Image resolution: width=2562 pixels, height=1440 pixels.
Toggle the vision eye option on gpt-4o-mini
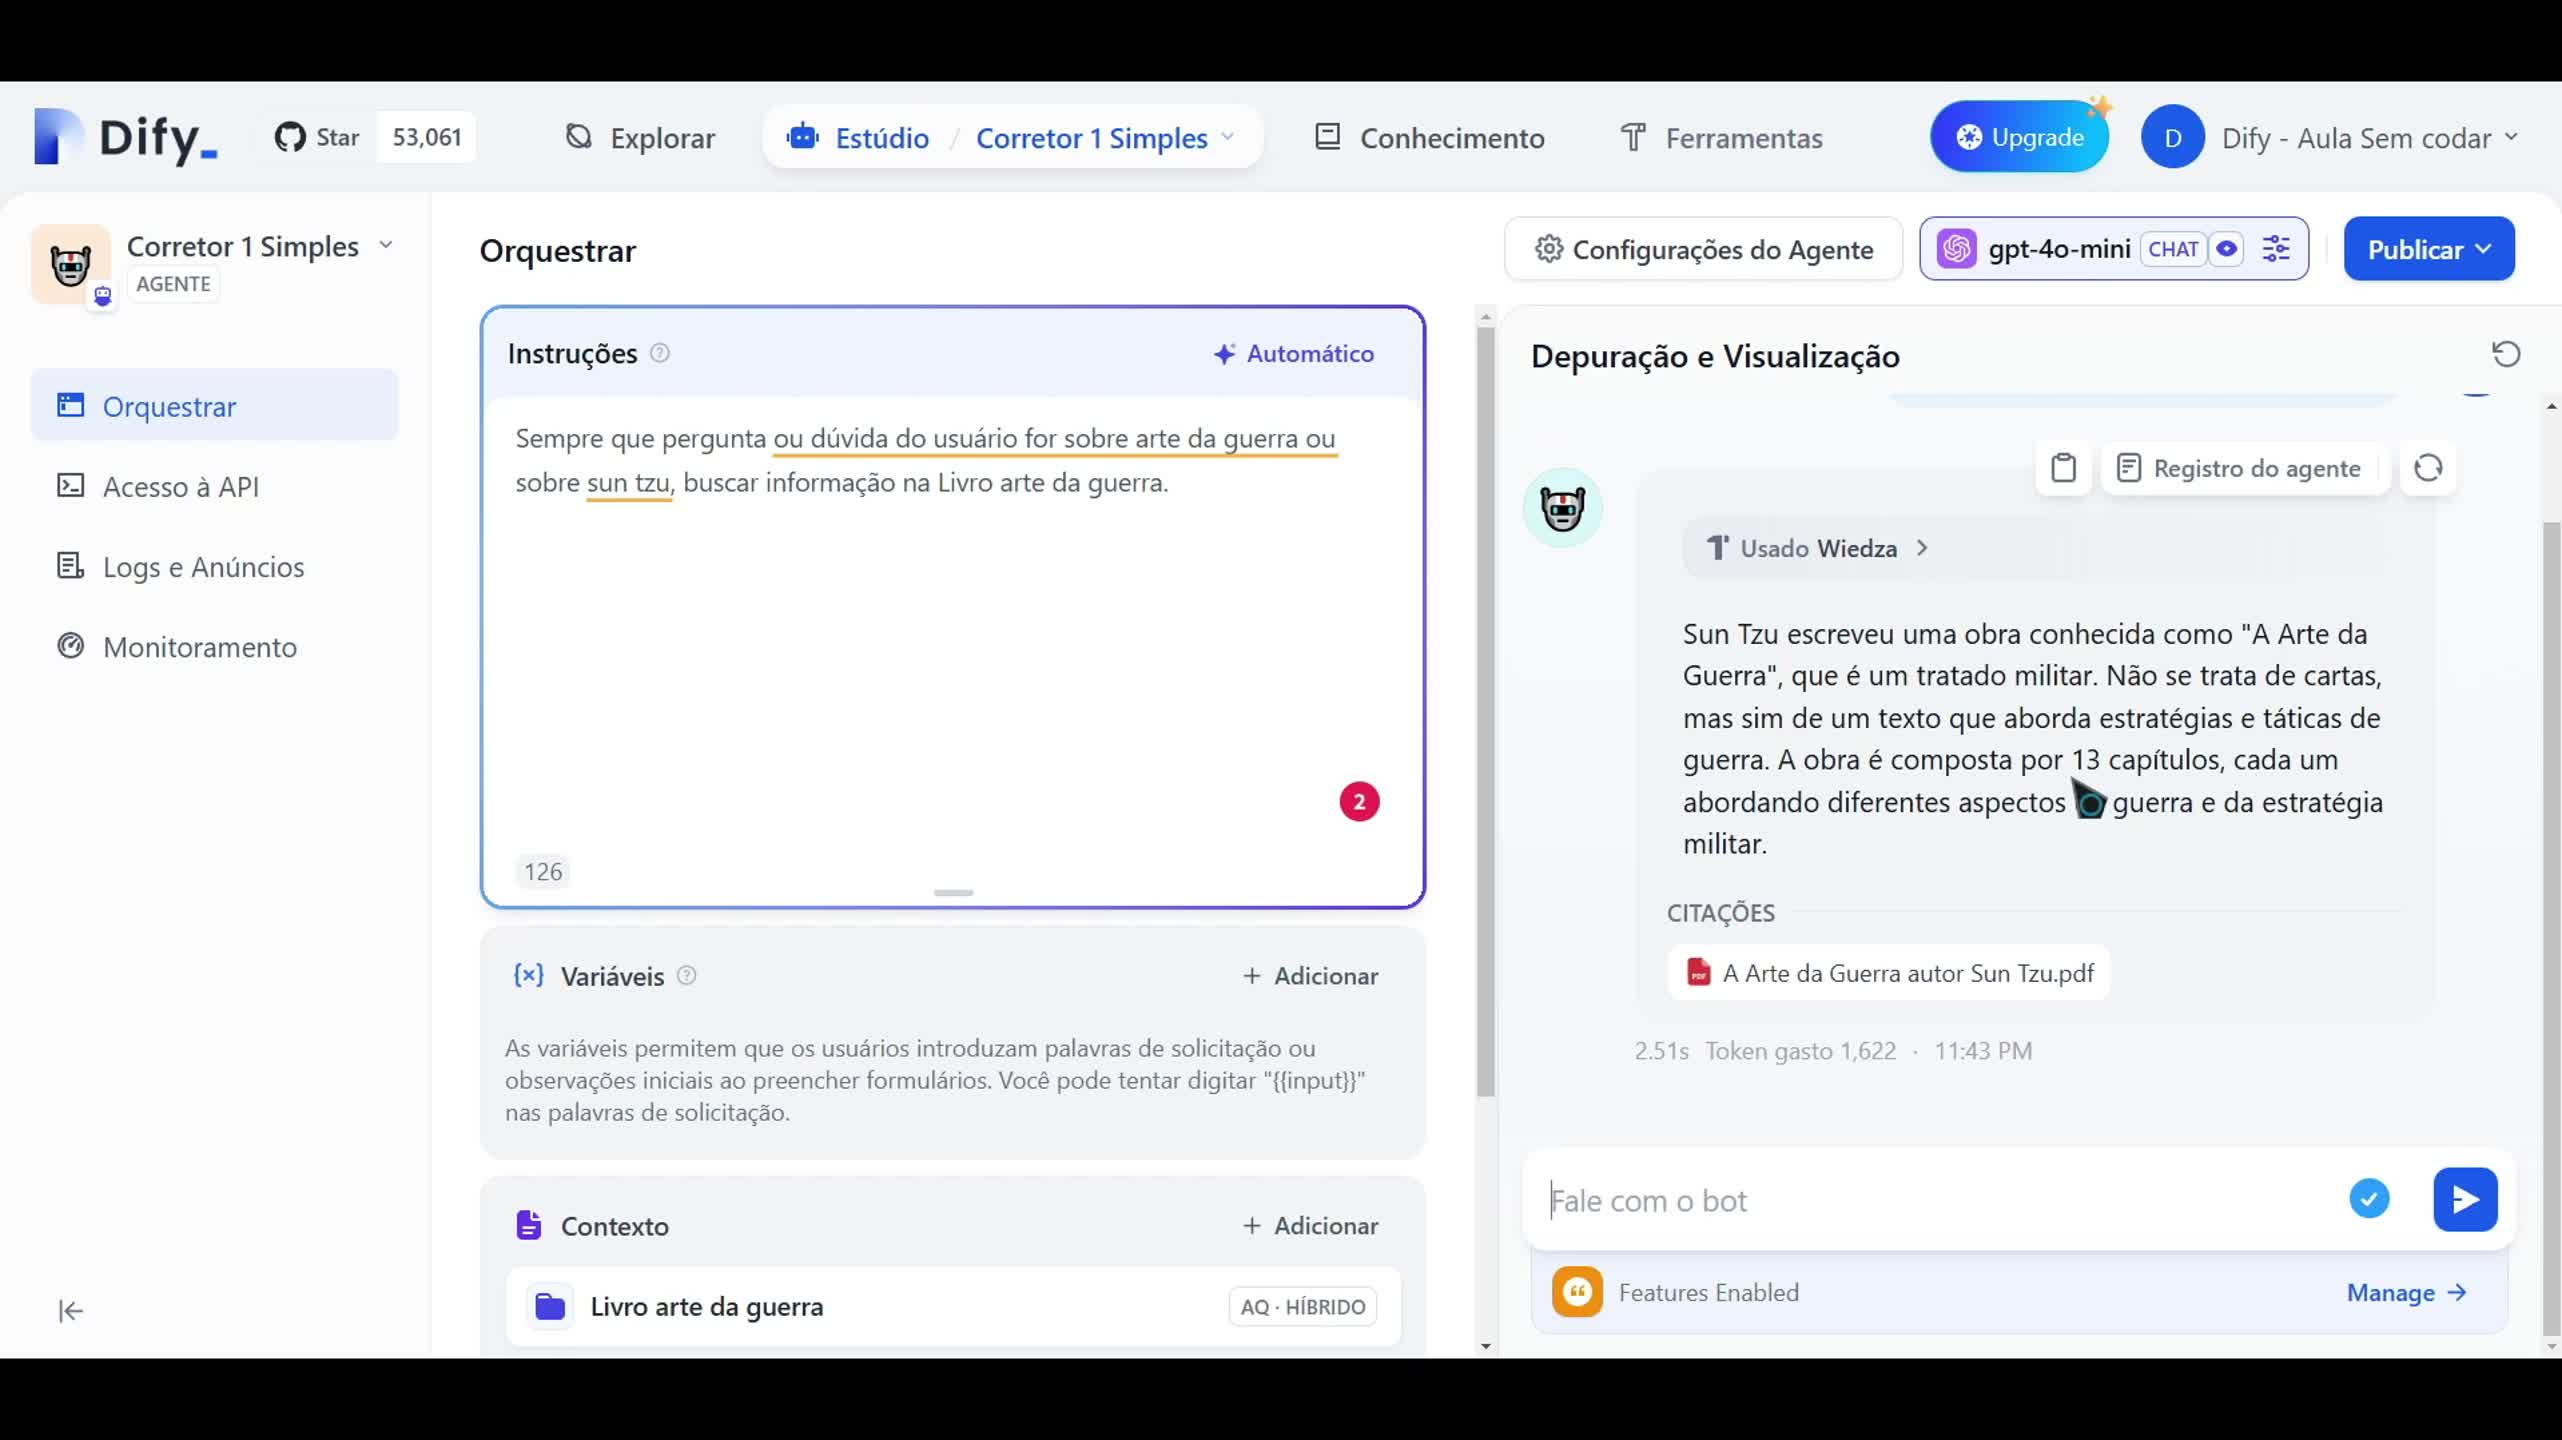click(x=2228, y=248)
